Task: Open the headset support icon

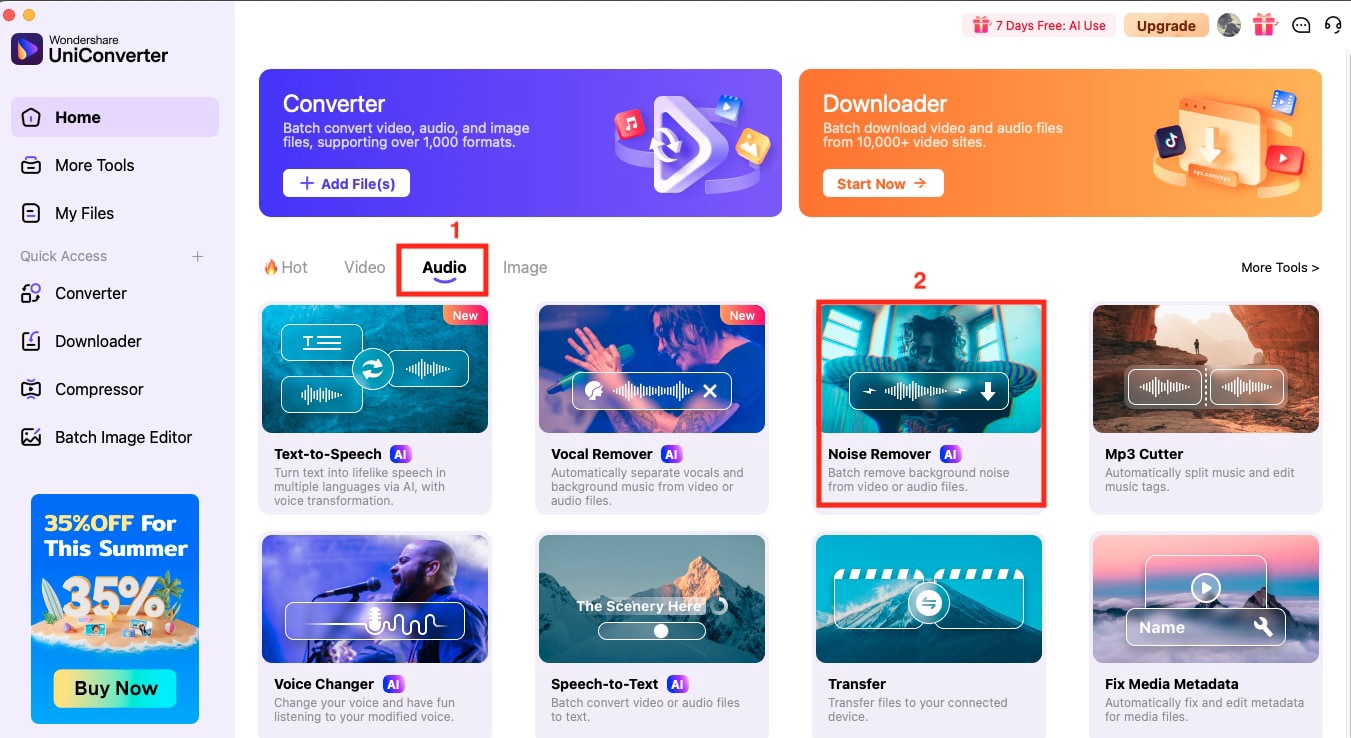Action: (1332, 25)
